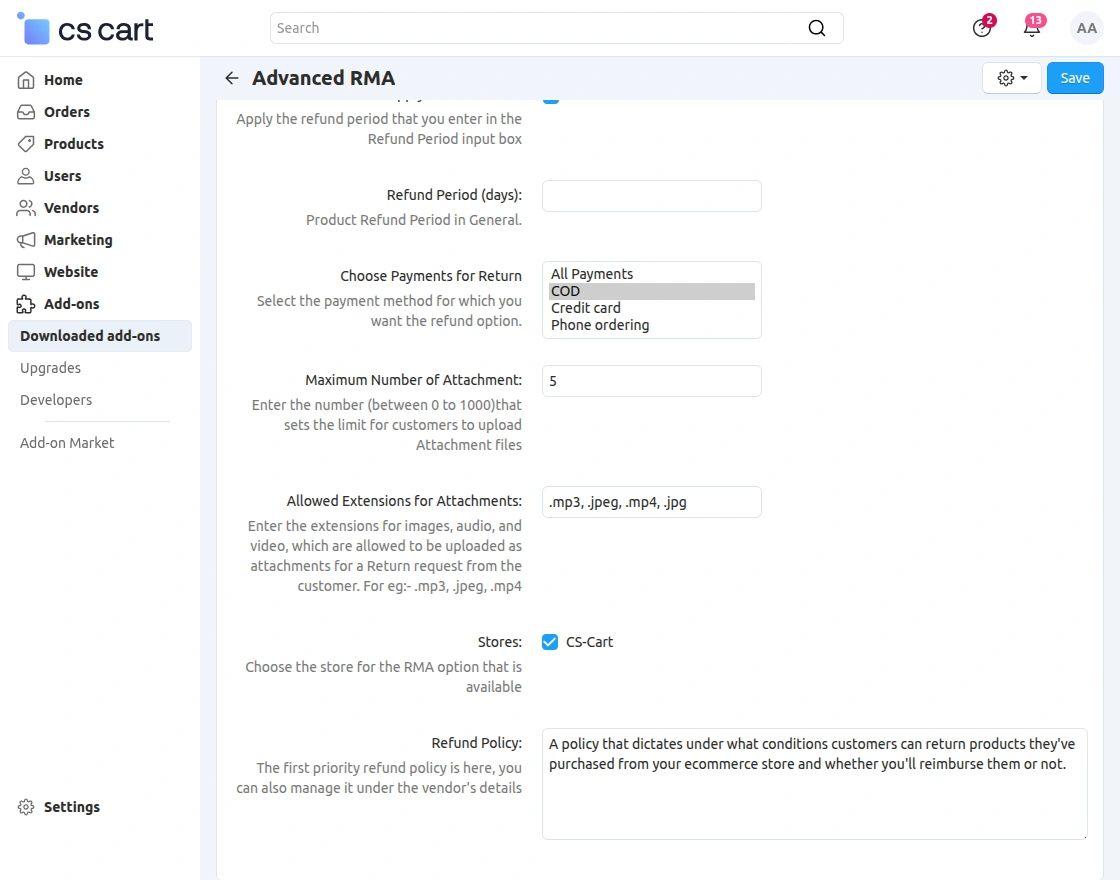The height and width of the screenshot is (880, 1120).
Task: Click the Add-ons puzzle icon
Action: pos(26,304)
